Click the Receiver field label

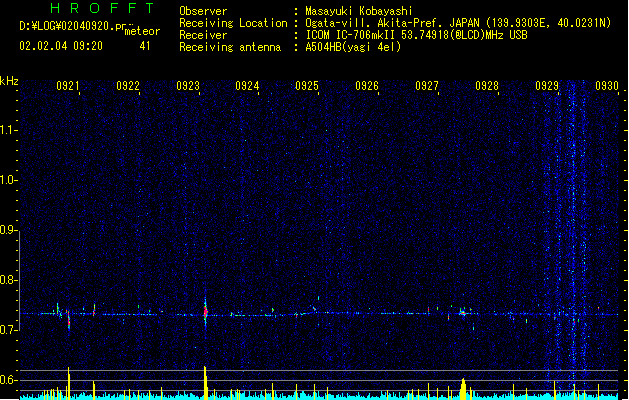pos(203,35)
